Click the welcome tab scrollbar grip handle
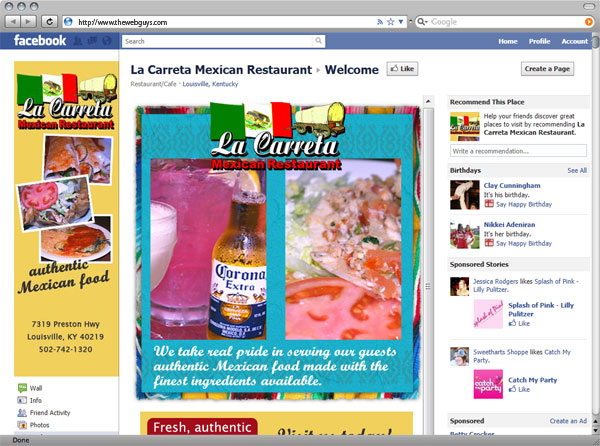The width and height of the screenshot is (600, 446). [428, 286]
